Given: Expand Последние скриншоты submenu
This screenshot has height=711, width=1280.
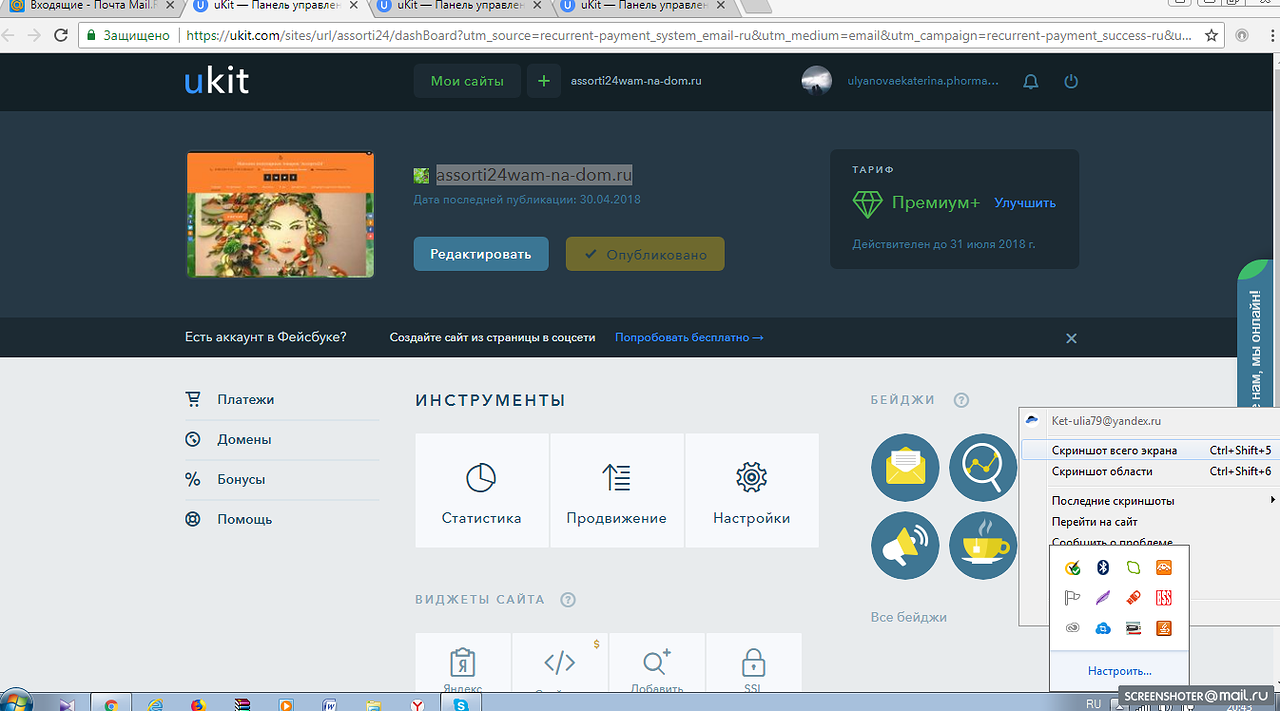Looking at the screenshot, I should click(1148, 500).
